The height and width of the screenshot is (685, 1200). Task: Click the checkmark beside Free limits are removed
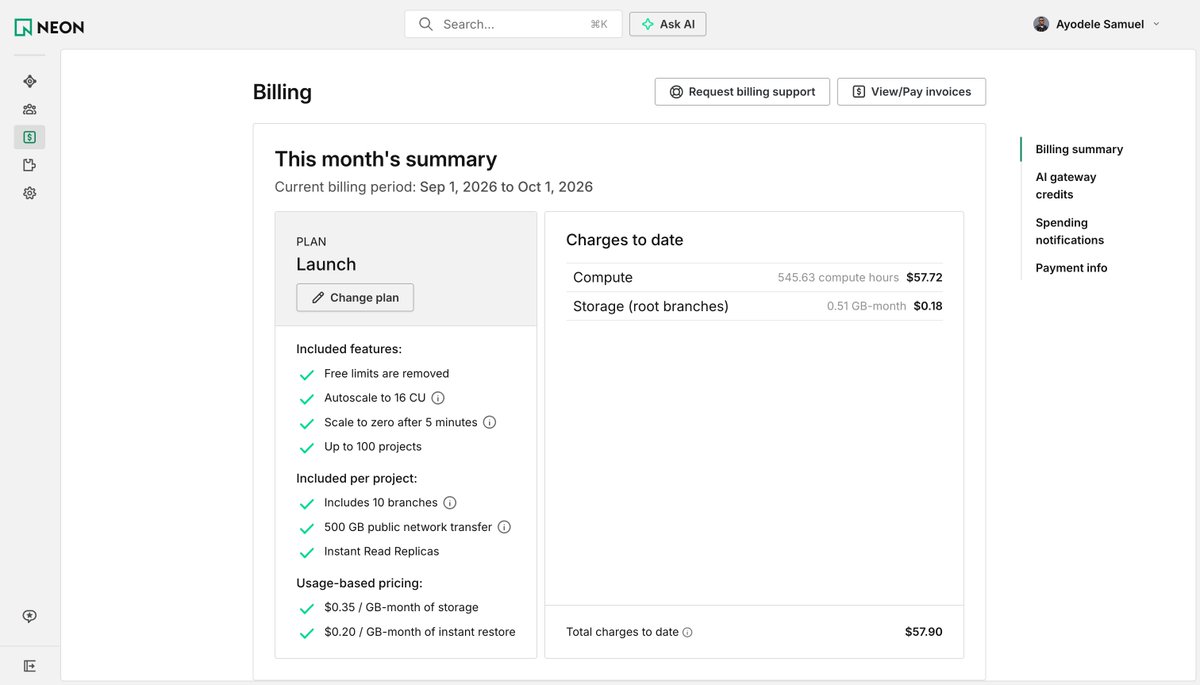[x=307, y=375]
